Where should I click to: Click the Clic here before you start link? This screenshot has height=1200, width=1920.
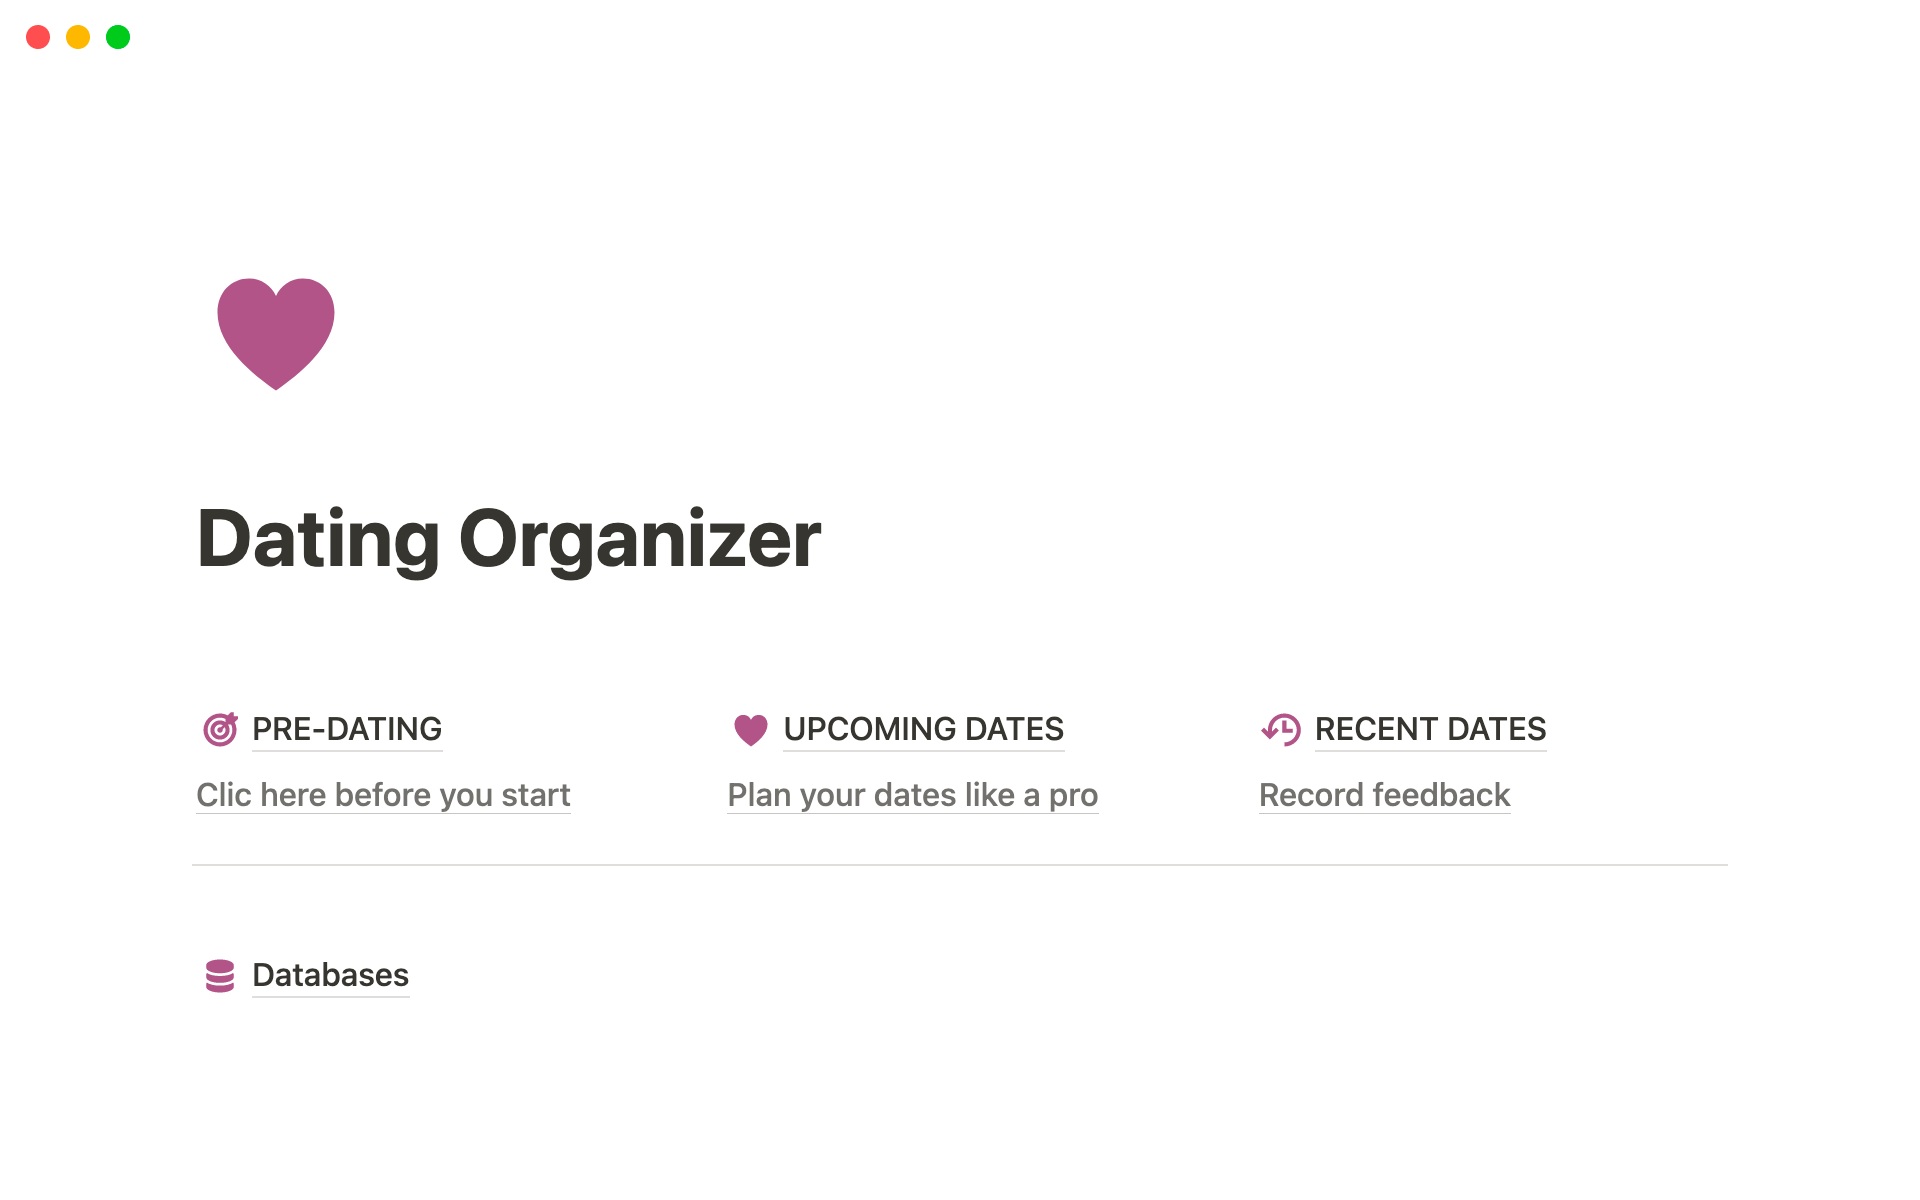pos(383,794)
